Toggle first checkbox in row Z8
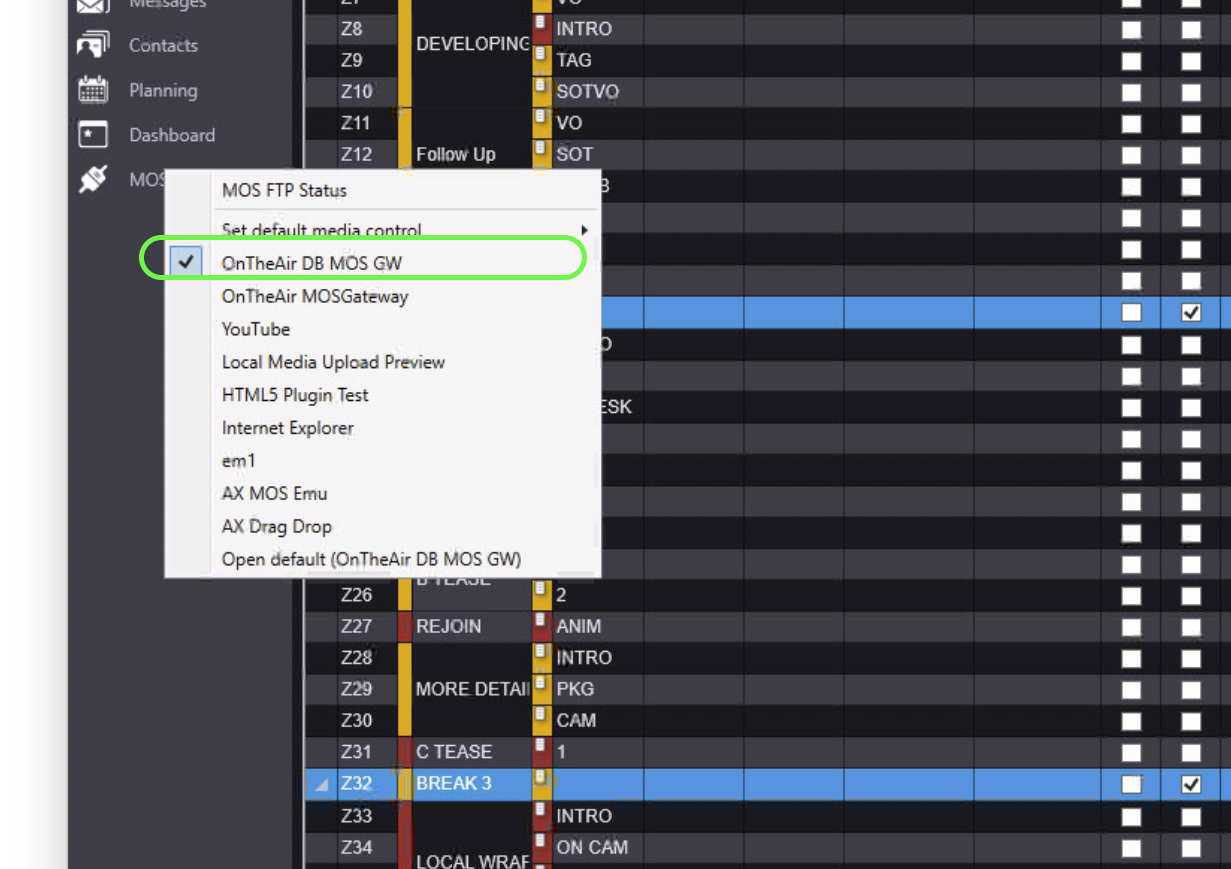The height and width of the screenshot is (869, 1231). click(1131, 30)
